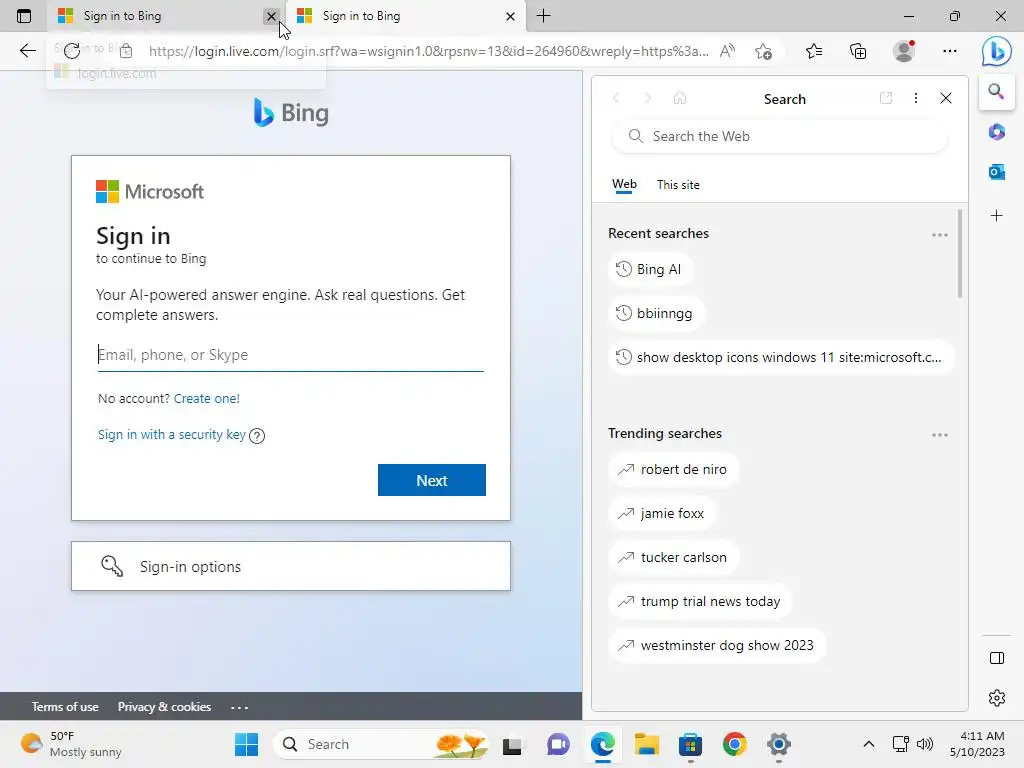The image size is (1024, 768).
Task: Open Read aloud icon in address bar
Action: tap(727, 51)
